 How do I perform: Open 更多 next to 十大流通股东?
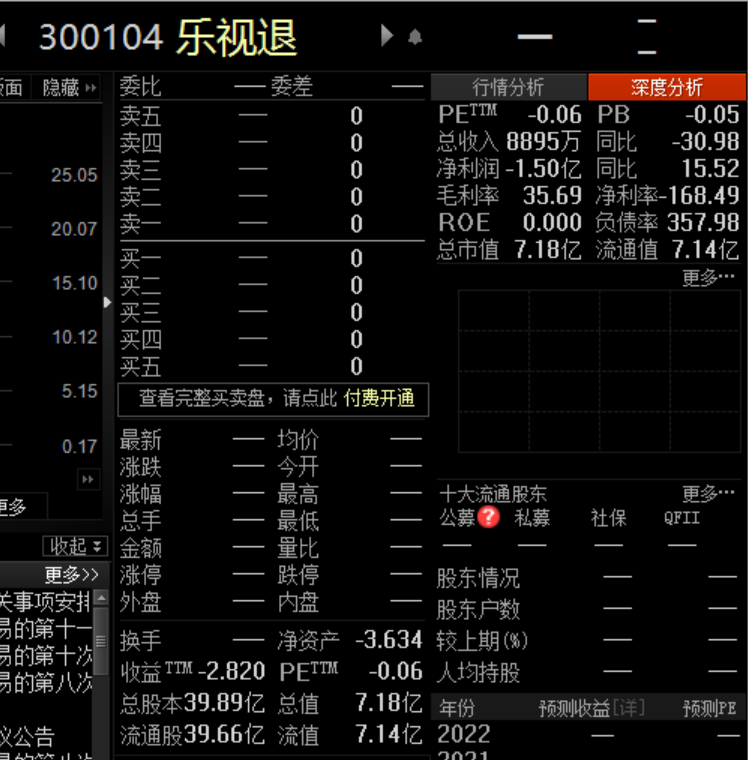(x=708, y=494)
